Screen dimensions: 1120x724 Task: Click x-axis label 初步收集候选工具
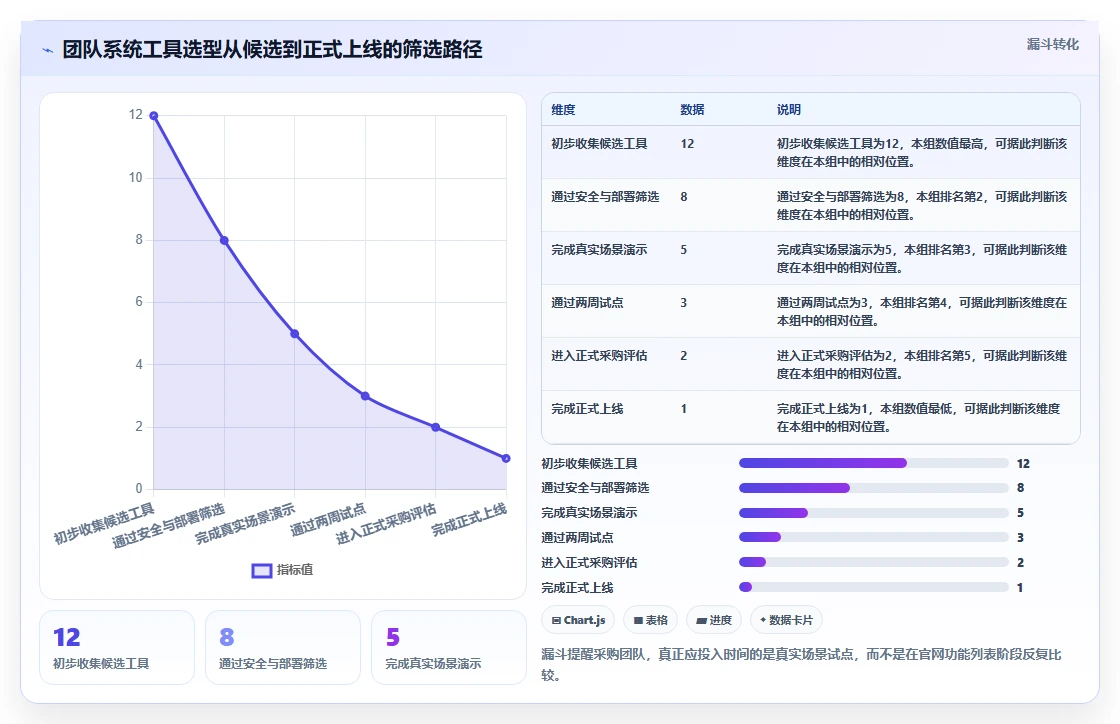[x=104, y=523]
